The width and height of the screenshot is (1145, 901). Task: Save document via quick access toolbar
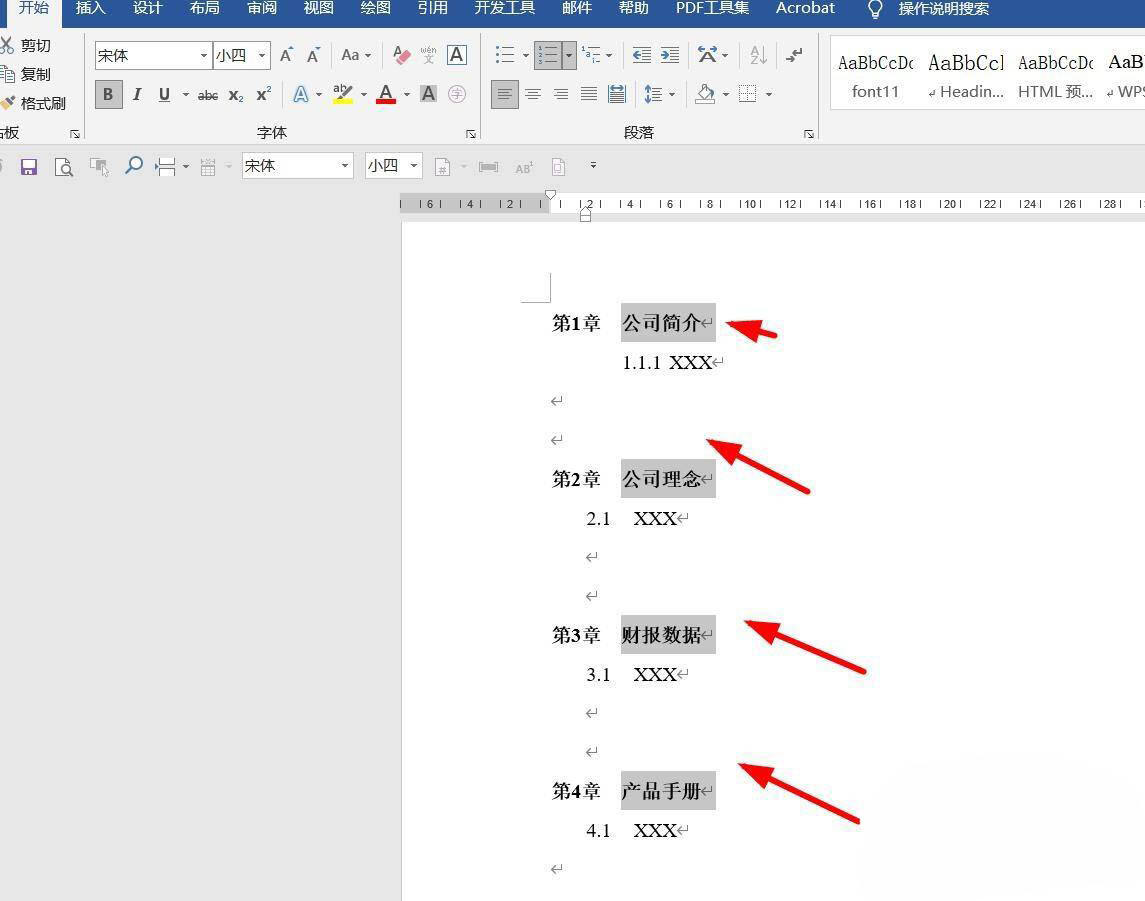(28, 167)
